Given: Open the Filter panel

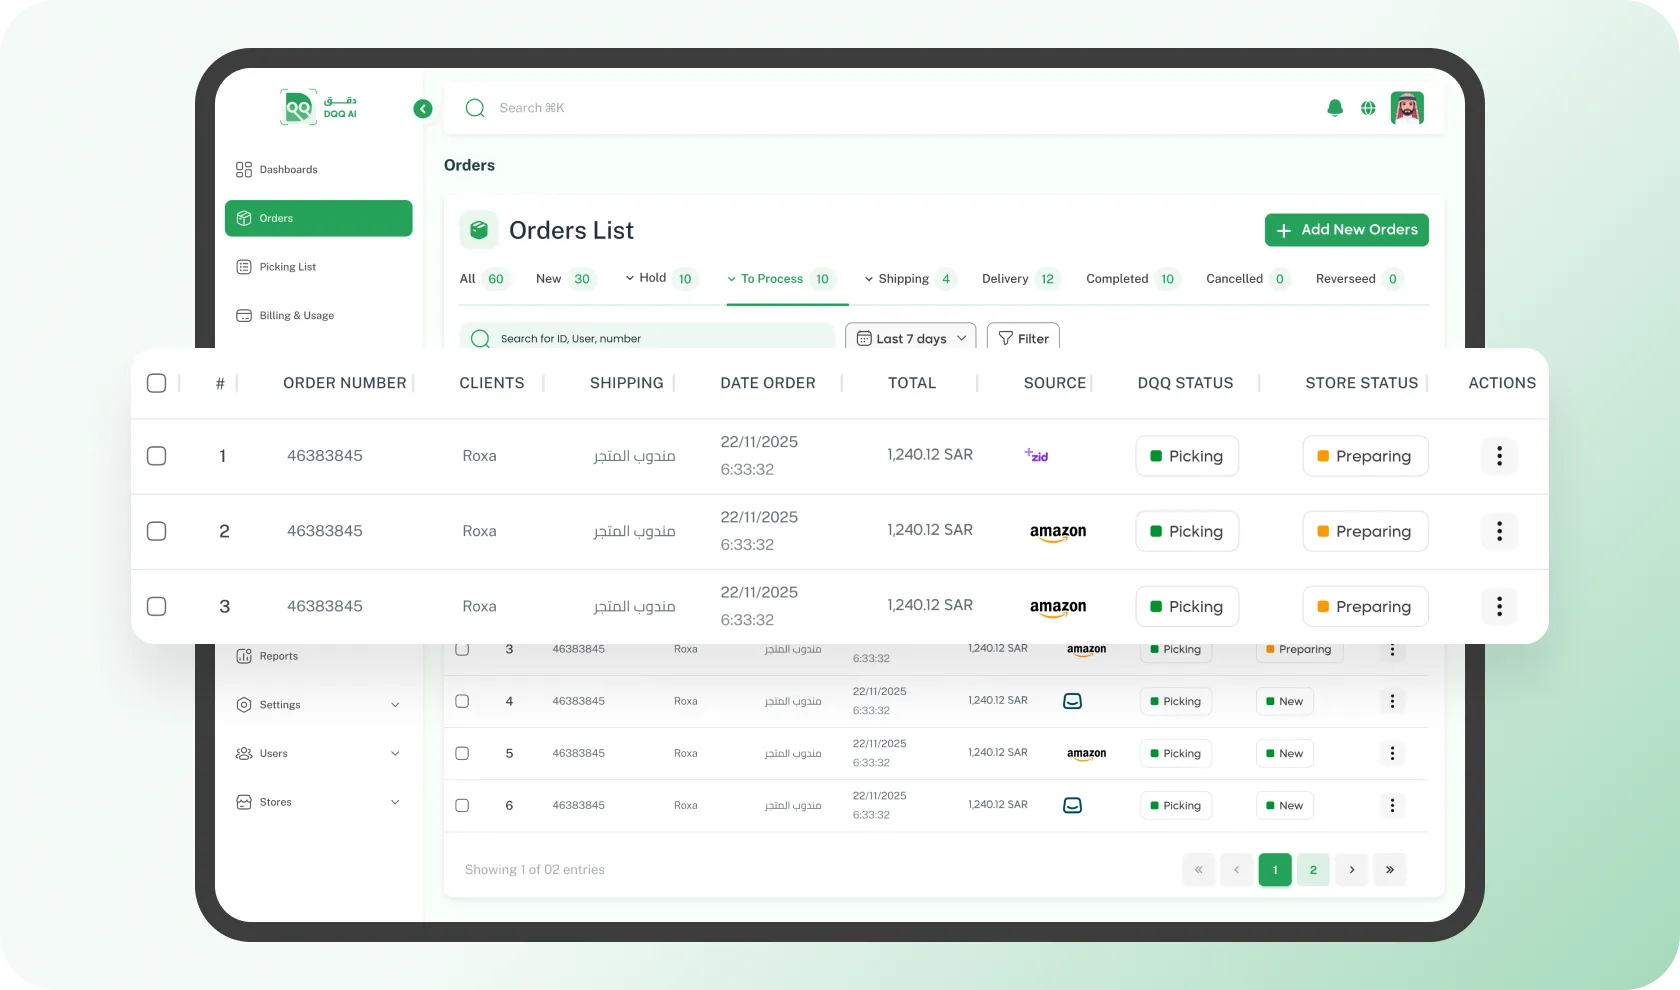Looking at the screenshot, I should (x=1023, y=337).
